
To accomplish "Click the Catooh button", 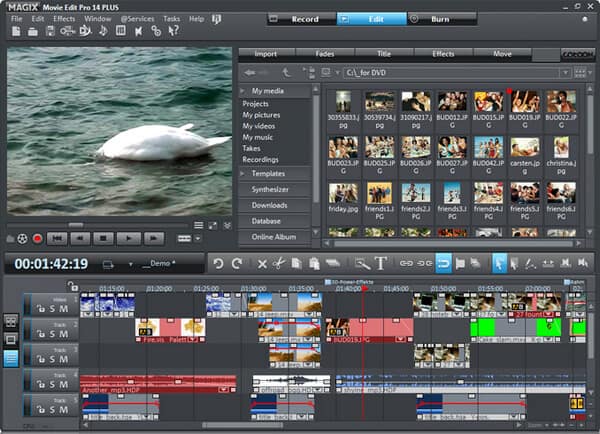I will pyautogui.click(x=578, y=54).
